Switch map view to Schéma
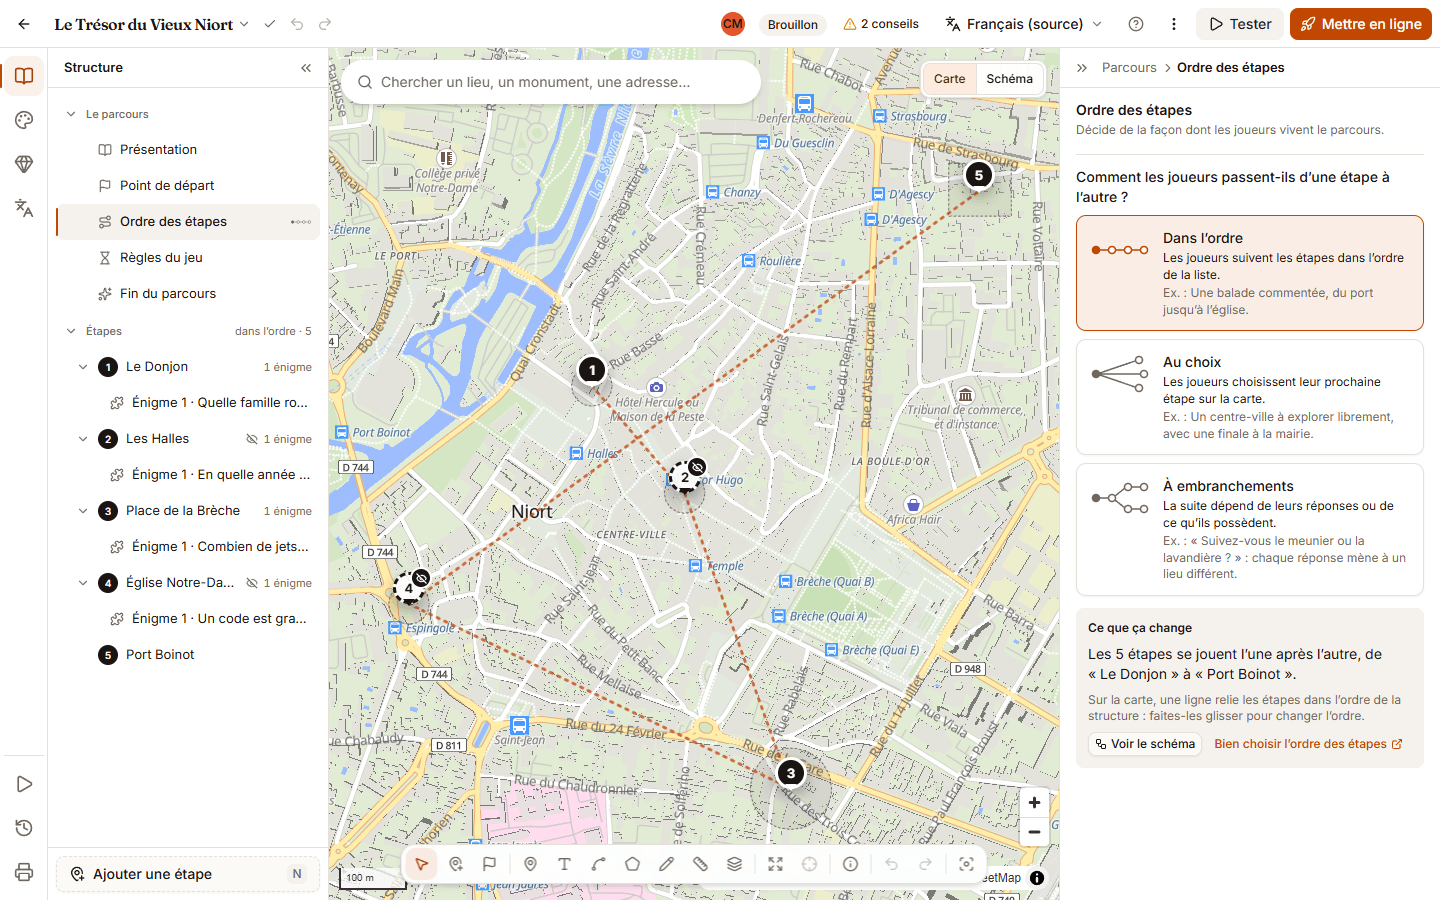The height and width of the screenshot is (900, 1440). (x=1009, y=79)
